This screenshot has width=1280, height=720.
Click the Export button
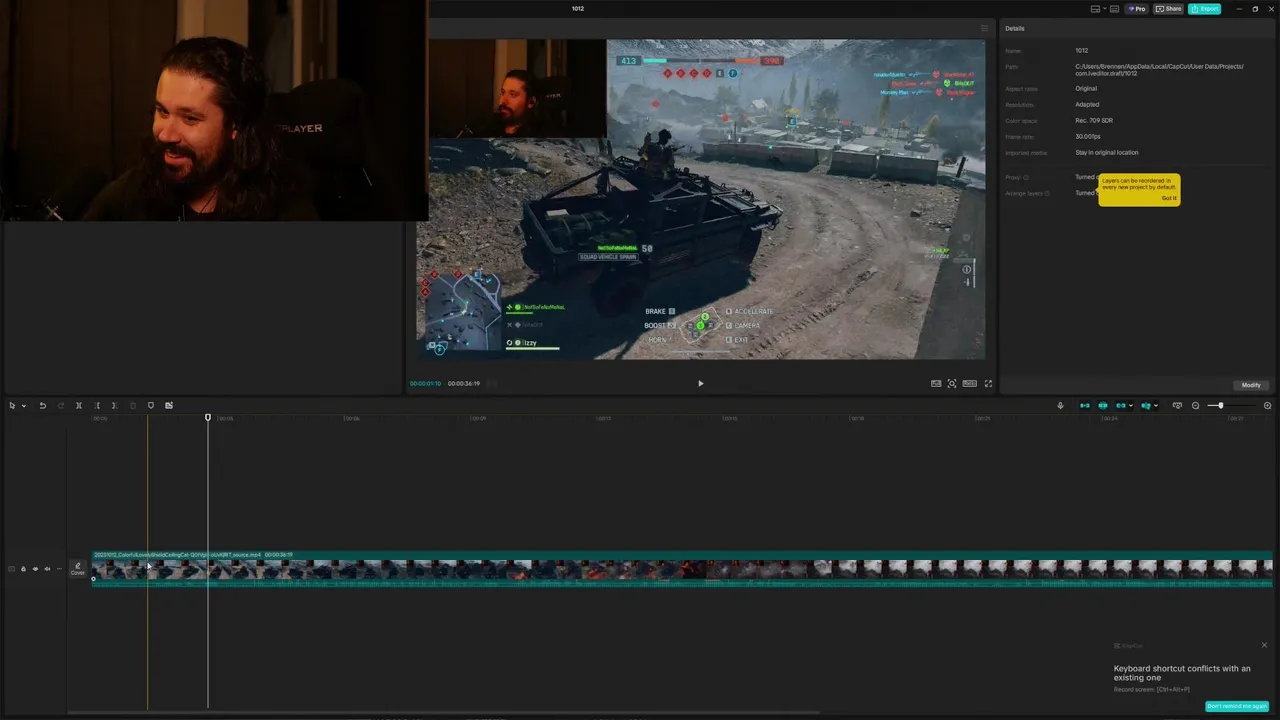pos(1205,9)
